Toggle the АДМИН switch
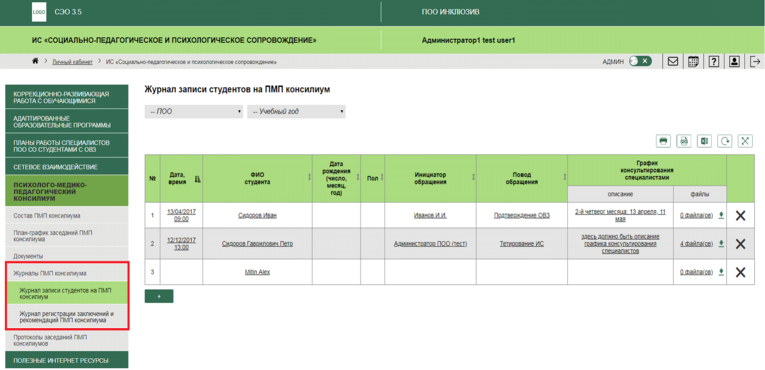Screen dimensions: 765x370 click(640, 62)
